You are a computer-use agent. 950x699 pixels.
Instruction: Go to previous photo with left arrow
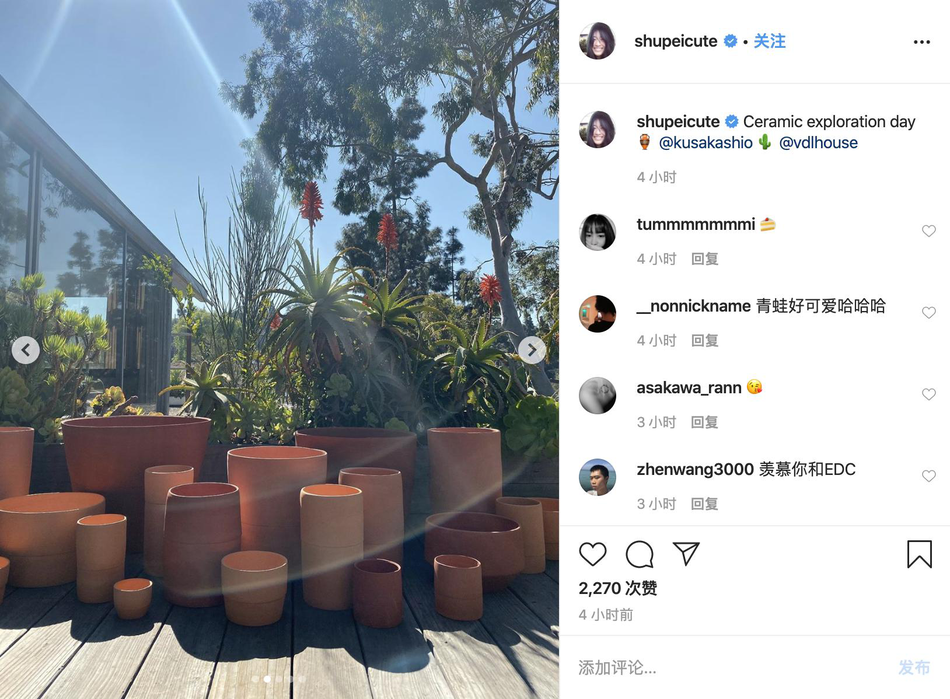[25, 350]
